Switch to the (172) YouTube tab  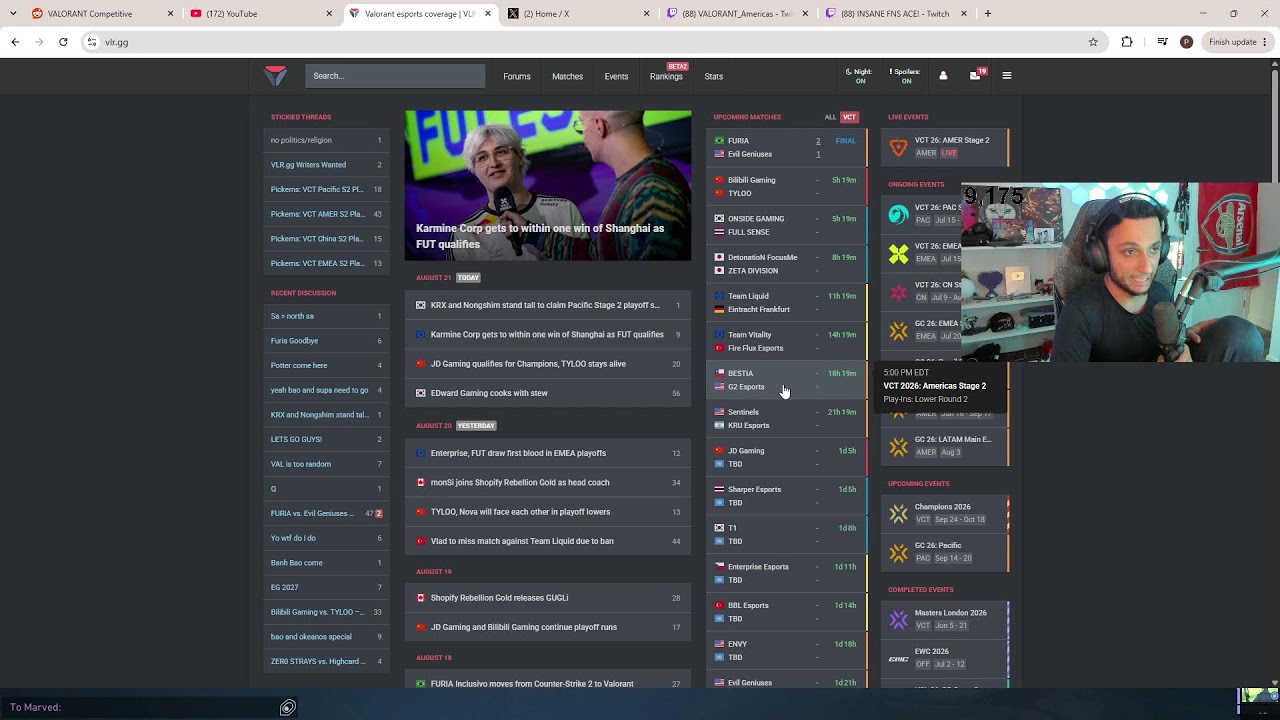tap(259, 14)
